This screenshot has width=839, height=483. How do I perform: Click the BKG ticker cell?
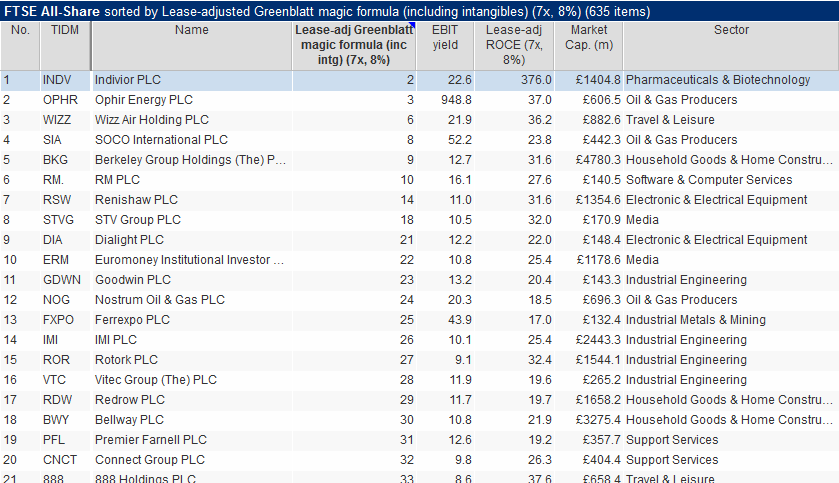point(65,160)
